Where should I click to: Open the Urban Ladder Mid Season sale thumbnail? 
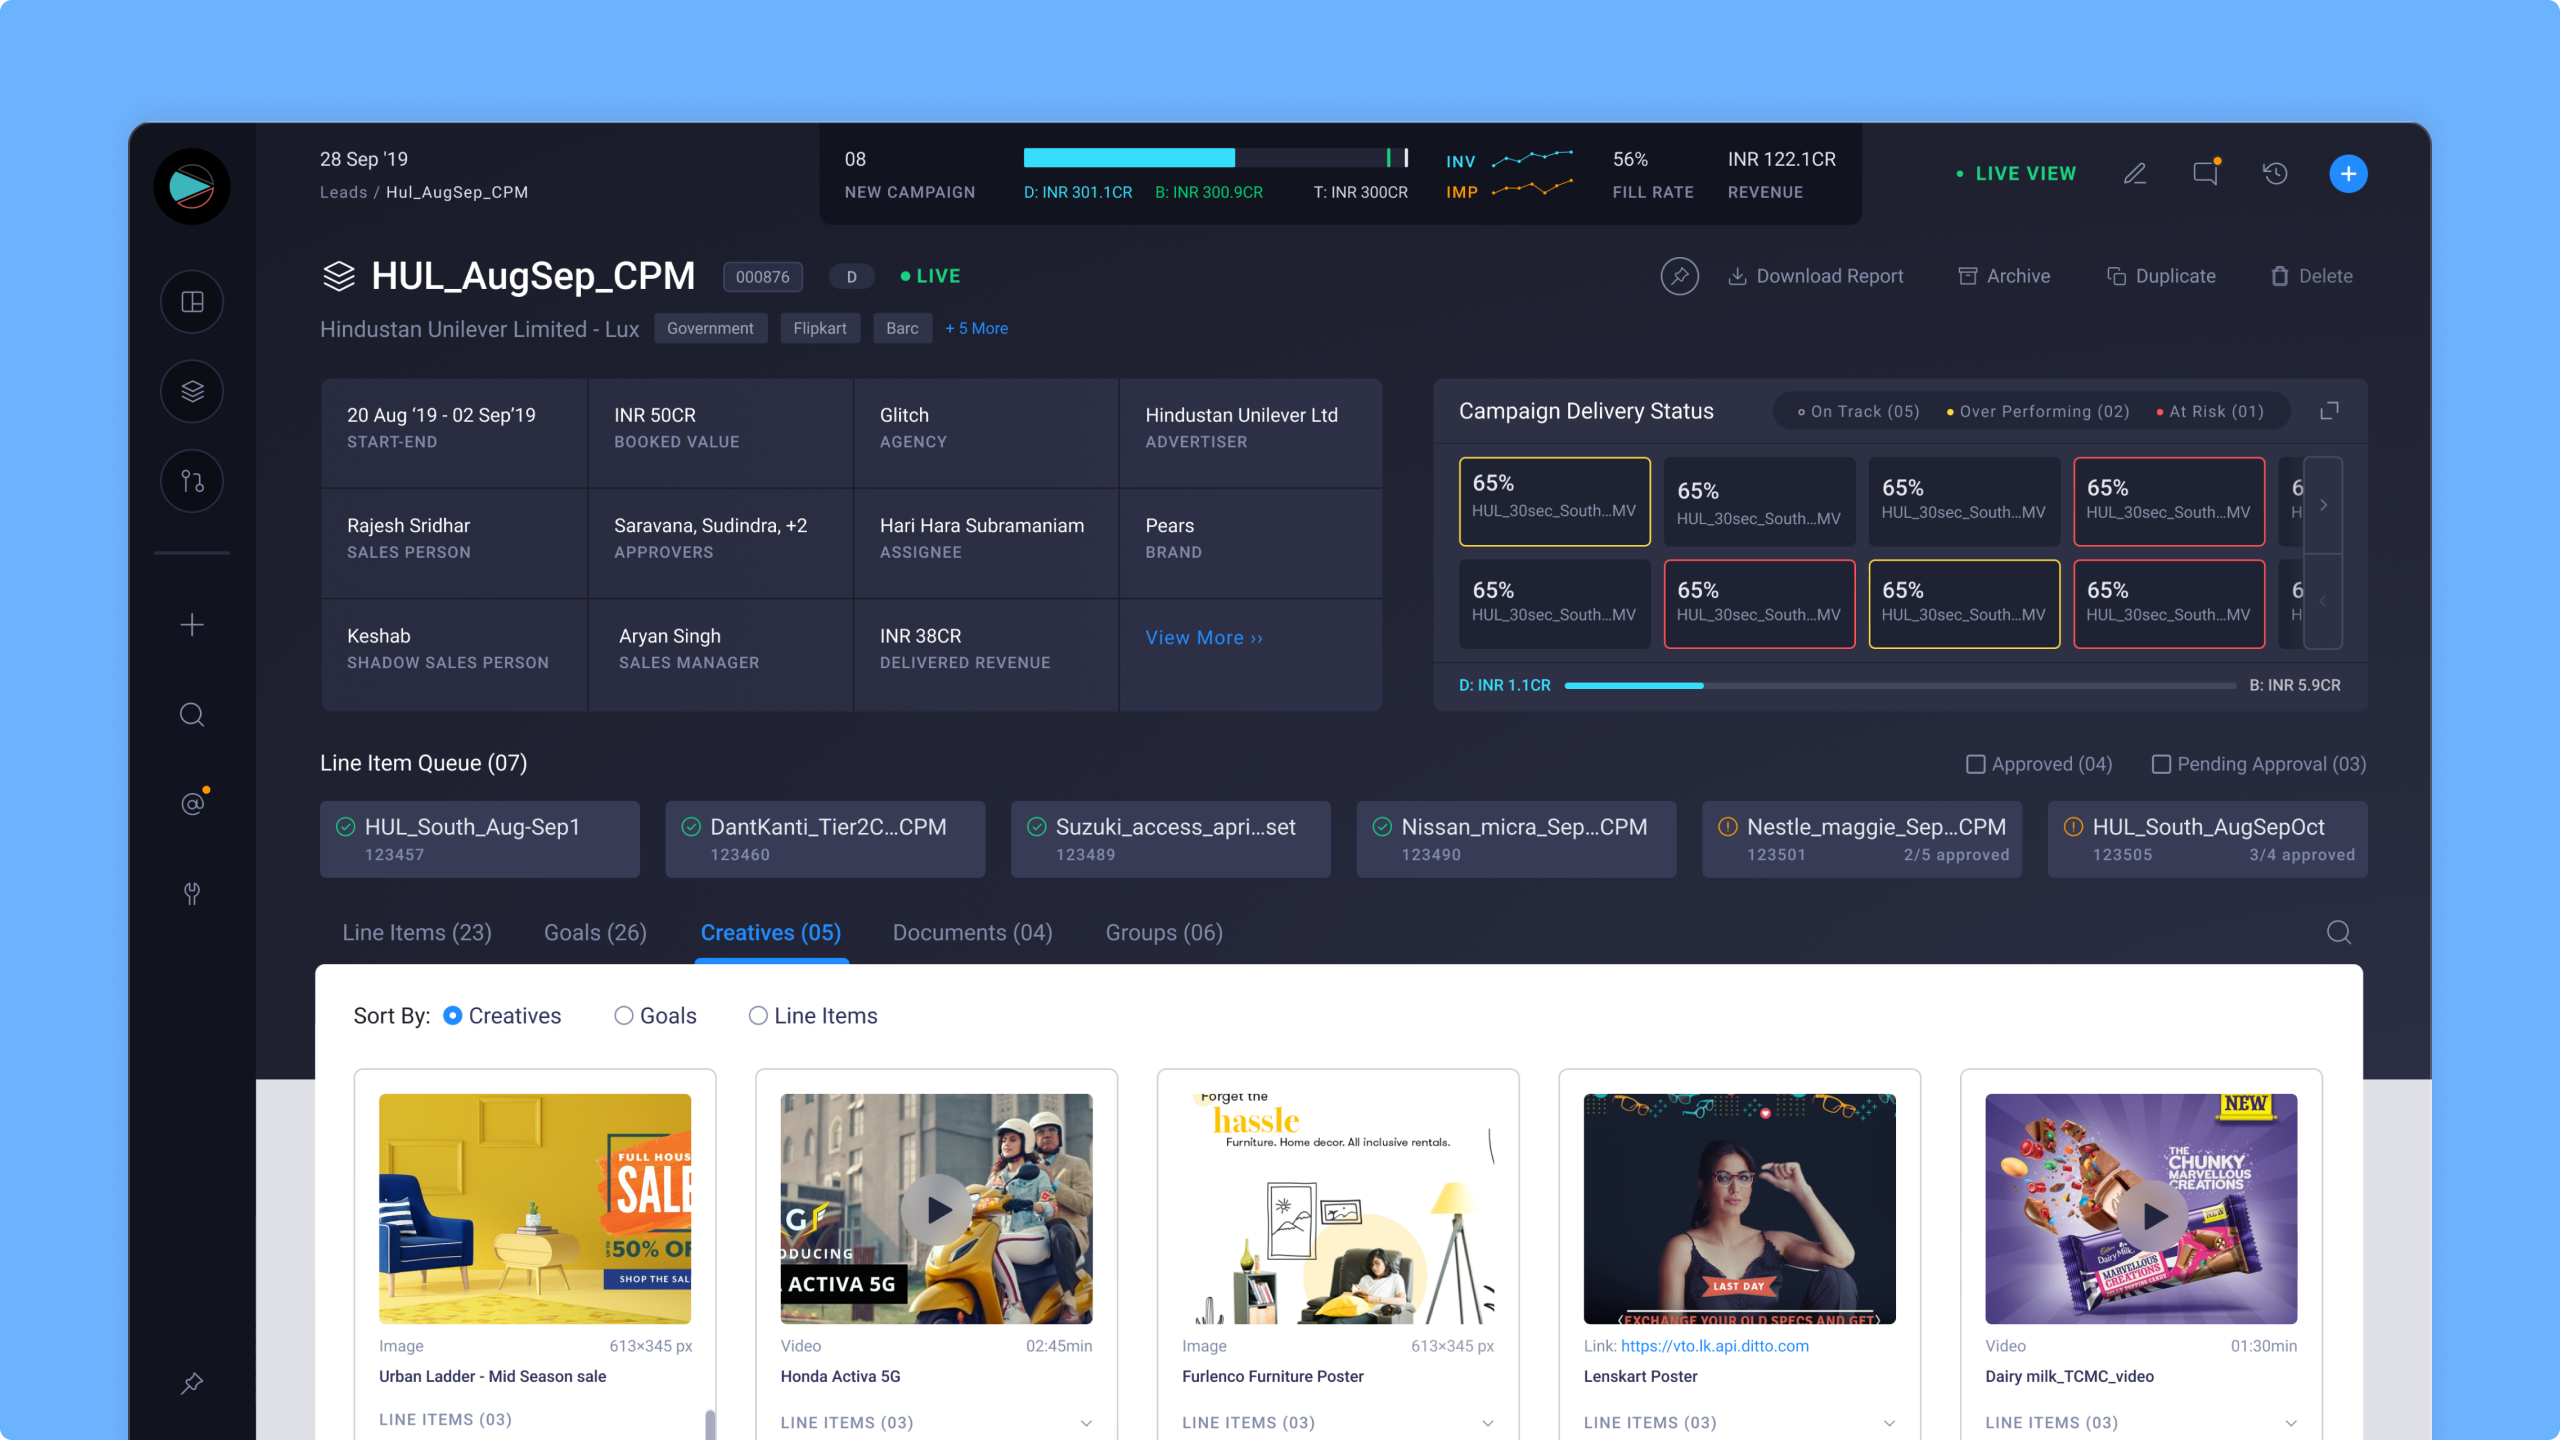tap(535, 1209)
